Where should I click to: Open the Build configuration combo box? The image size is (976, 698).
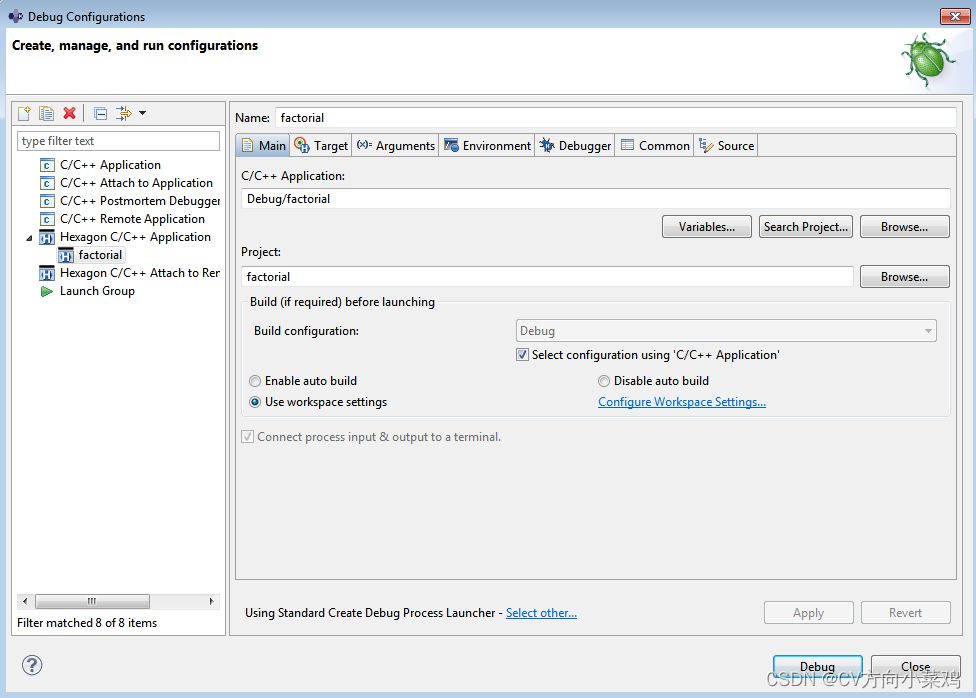point(726,331)
